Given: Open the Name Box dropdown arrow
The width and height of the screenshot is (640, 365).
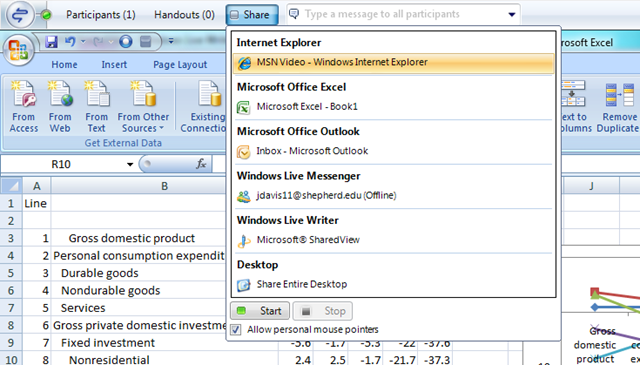Looking at the screenshot, I should pyautogui.click(x=130, y=165).
